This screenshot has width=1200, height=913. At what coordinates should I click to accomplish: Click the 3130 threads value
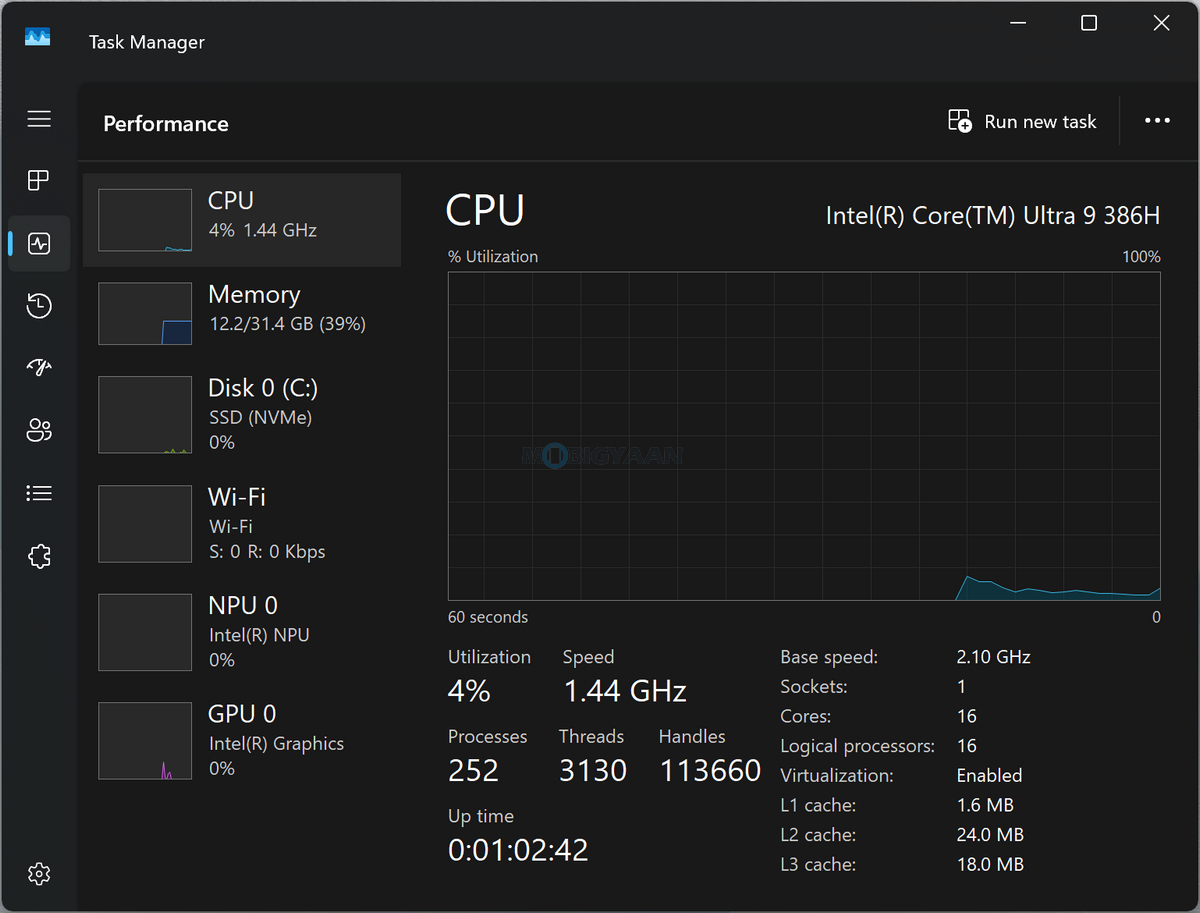(593, 771)
